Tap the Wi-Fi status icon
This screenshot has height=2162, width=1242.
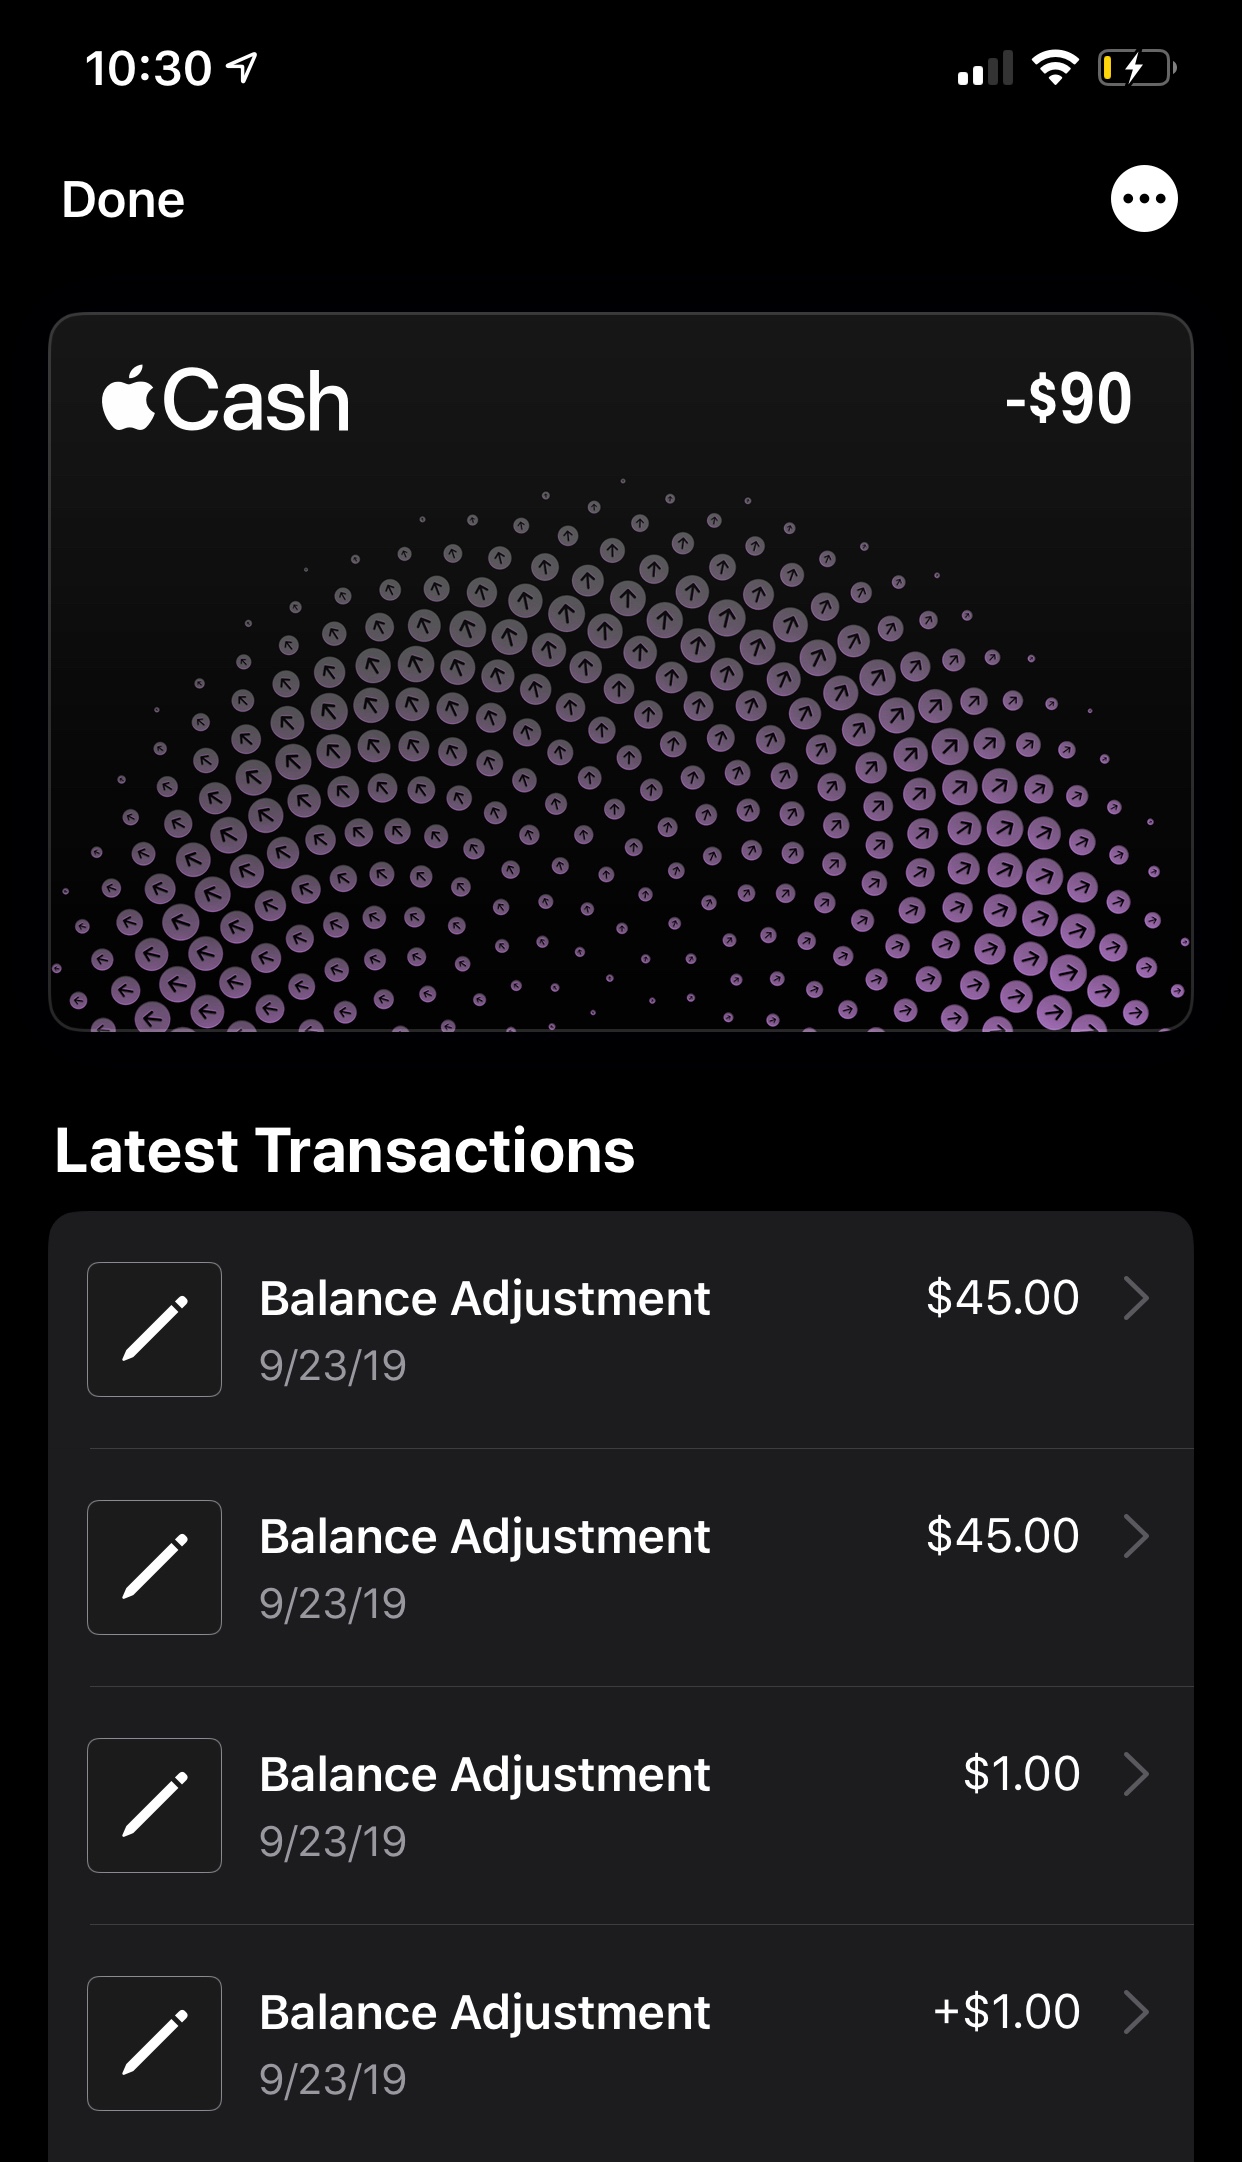1054,68
